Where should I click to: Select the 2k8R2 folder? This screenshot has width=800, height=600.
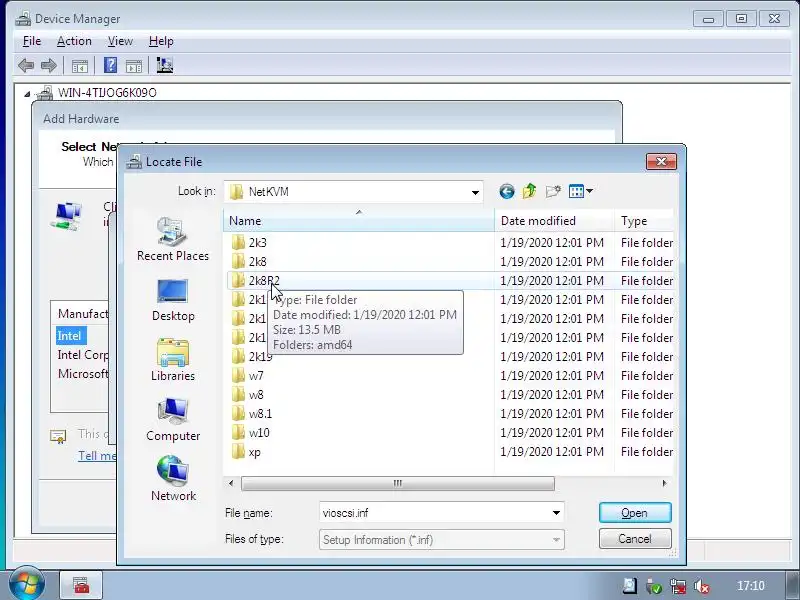pyautogui.click(x=264, y=281)
